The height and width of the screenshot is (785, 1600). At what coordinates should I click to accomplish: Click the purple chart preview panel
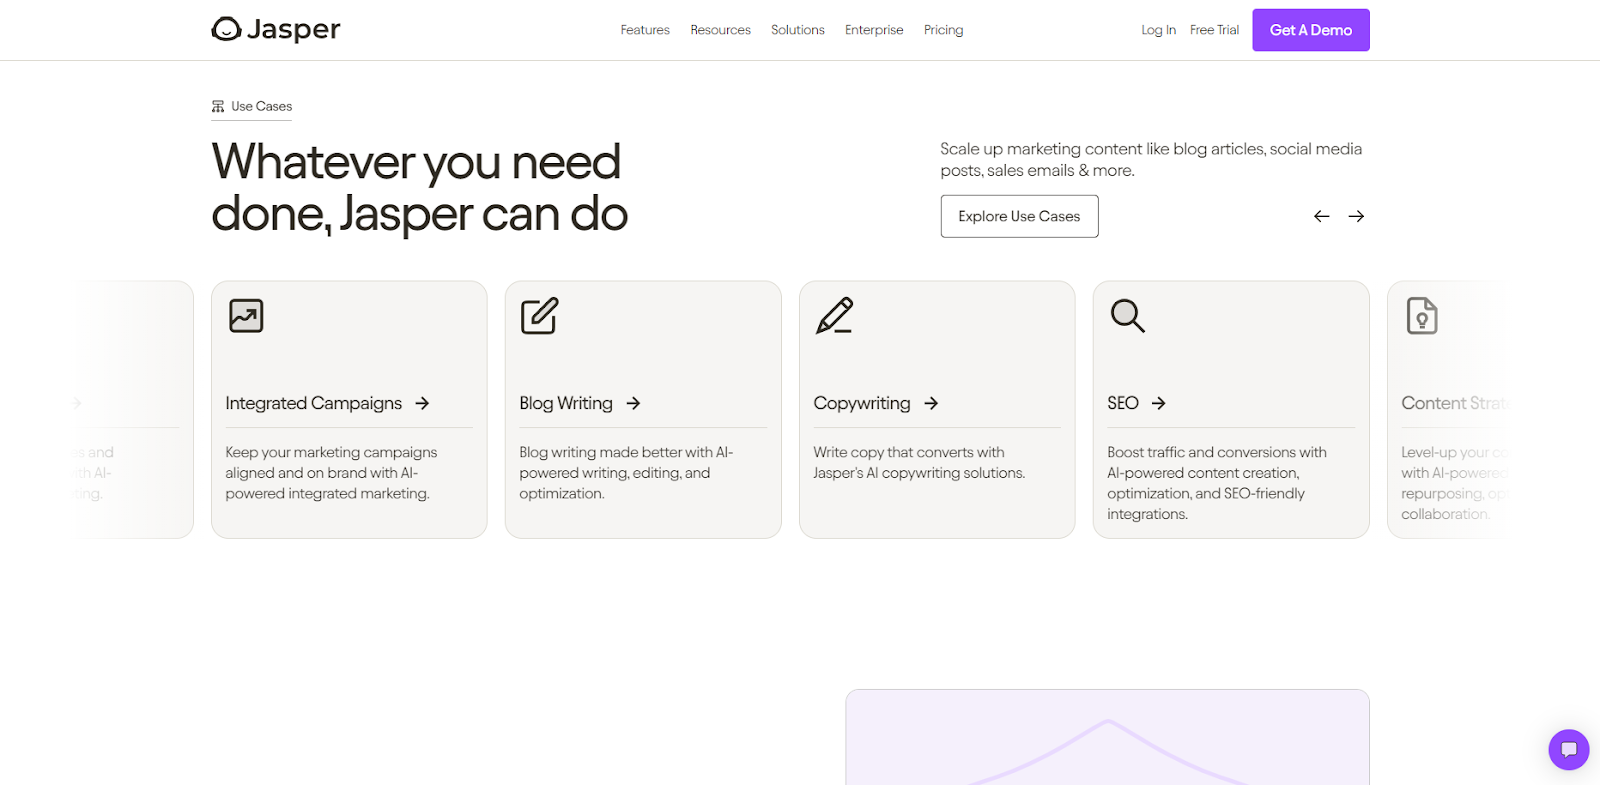tap(1107, 737)
